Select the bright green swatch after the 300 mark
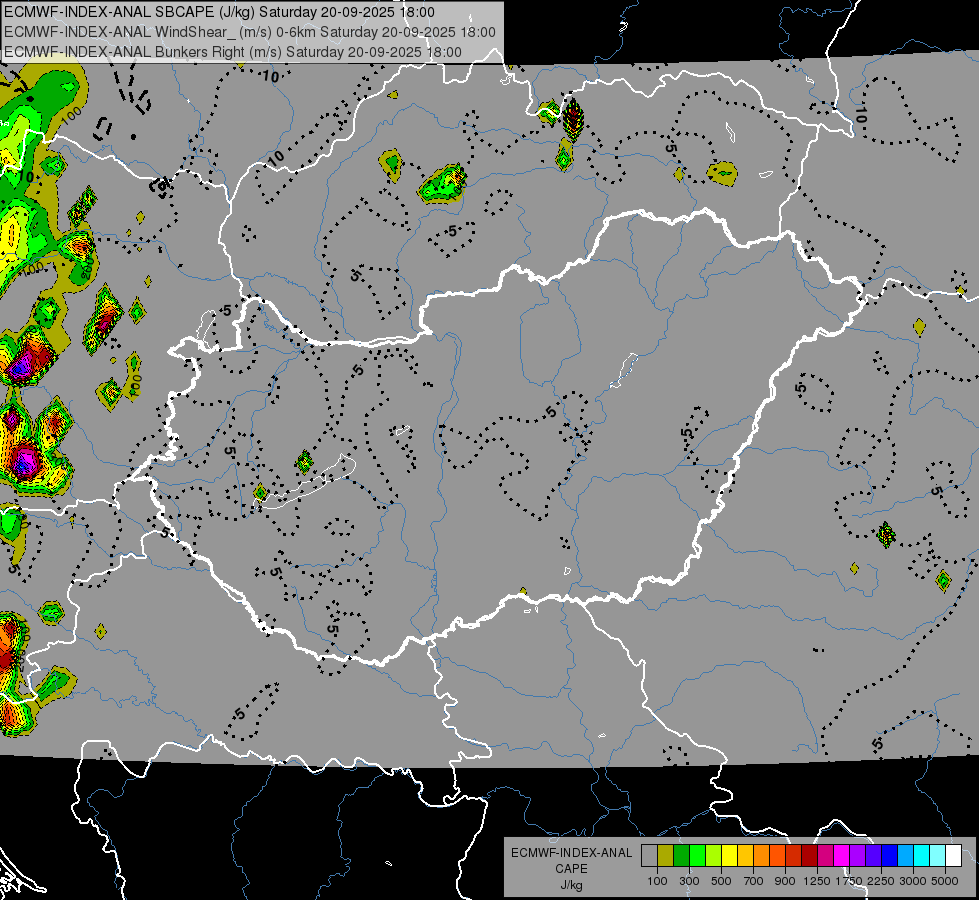Screen dimensions: 979x900 tap(697, 856)
